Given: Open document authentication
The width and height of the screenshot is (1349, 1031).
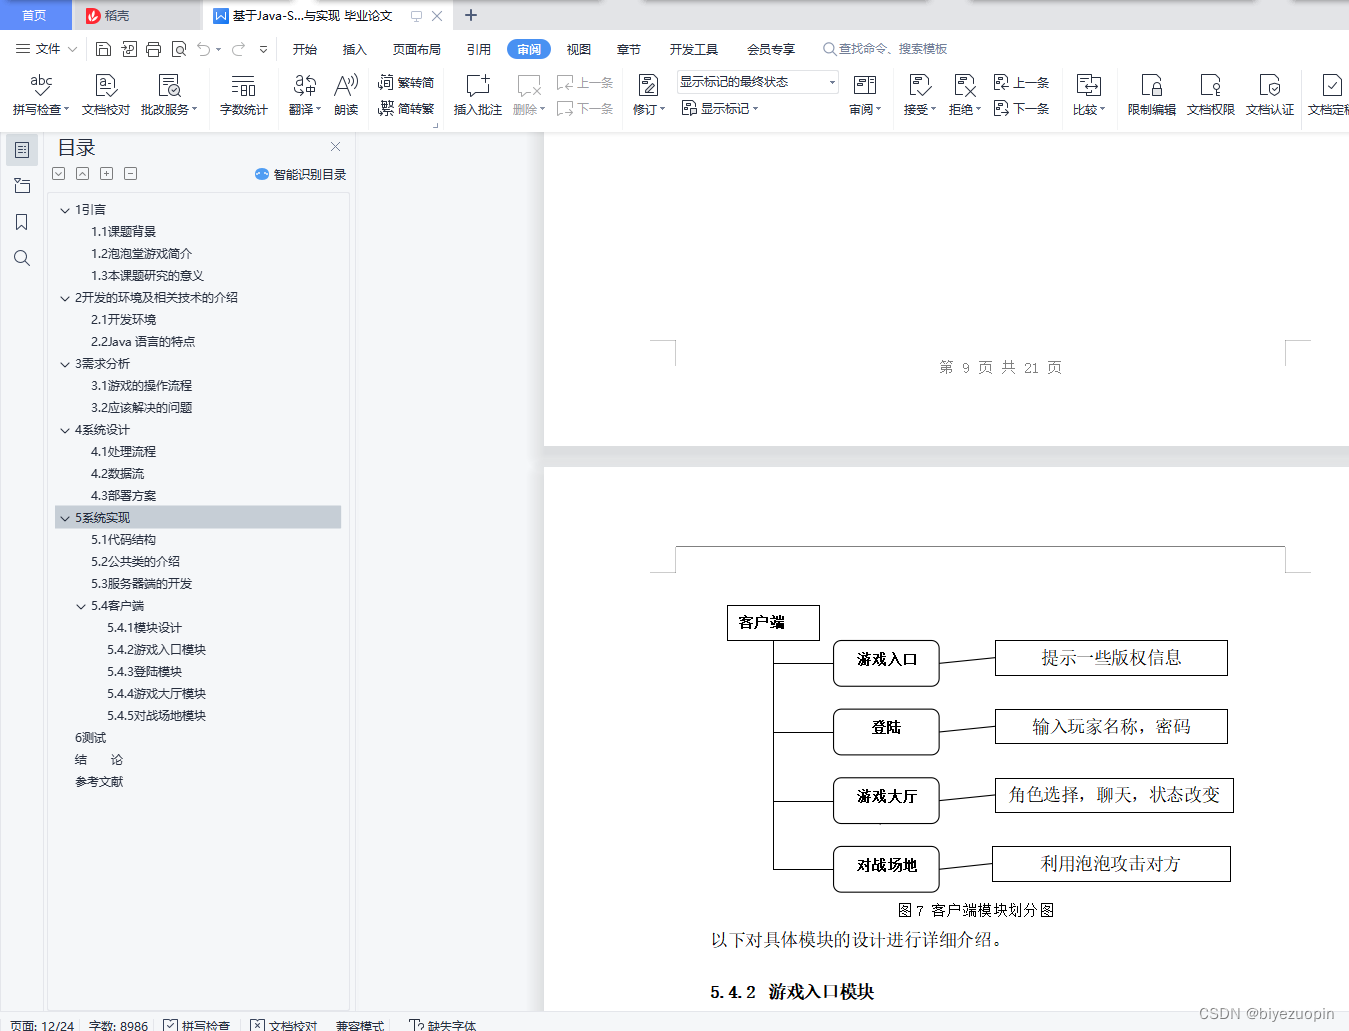Looking at the screenshot, I should click(1270, 95).
